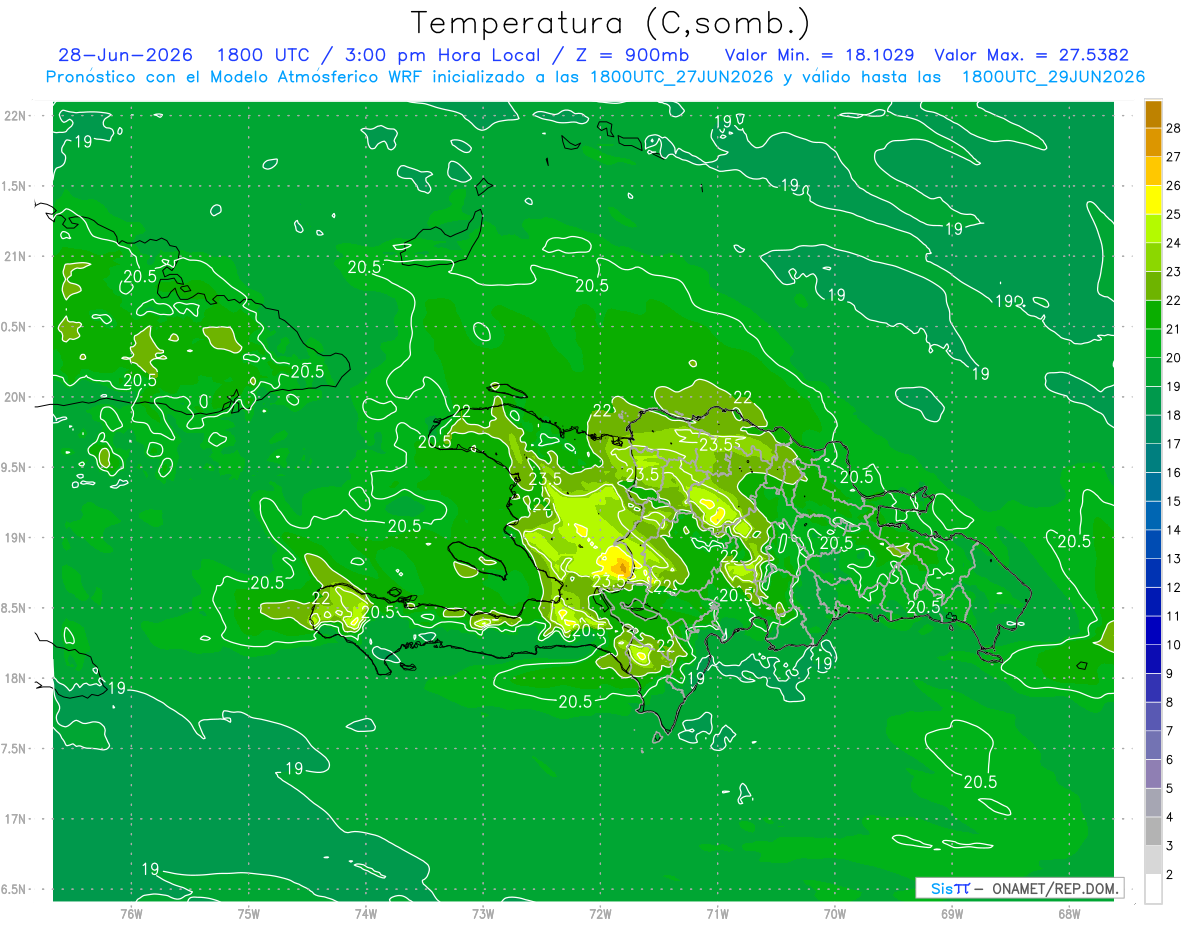Click the '3' value on the color legend
Viewport: 1200px width, 927px height.
coord(1171,846)
